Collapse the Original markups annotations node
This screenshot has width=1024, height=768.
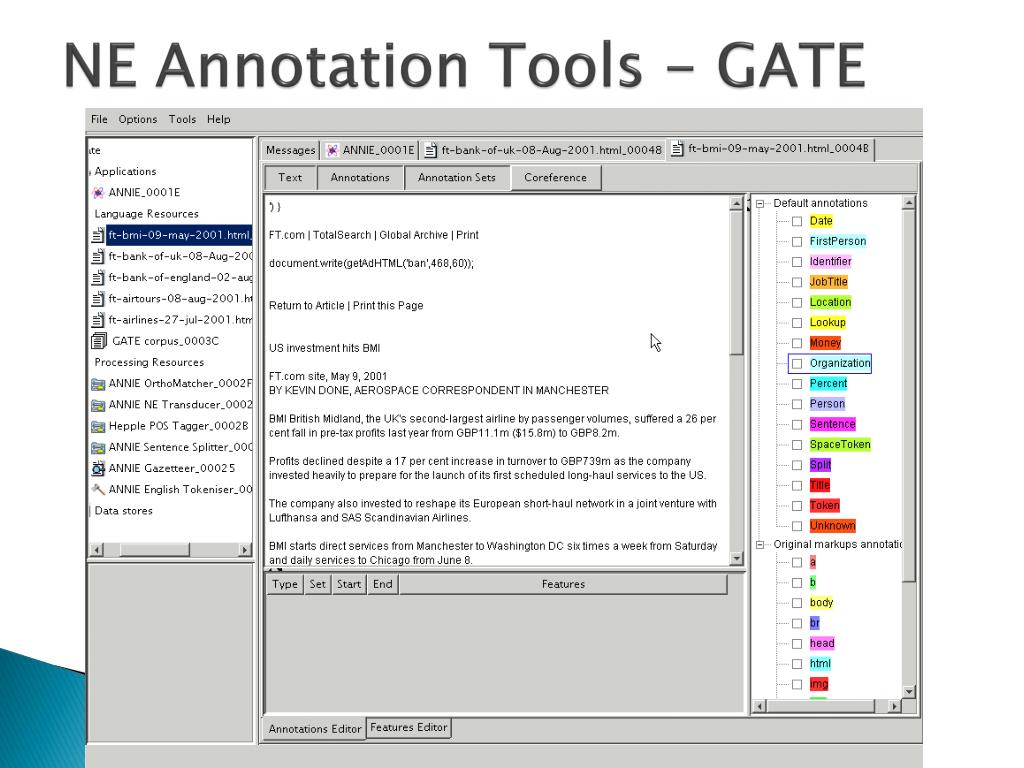760,545
